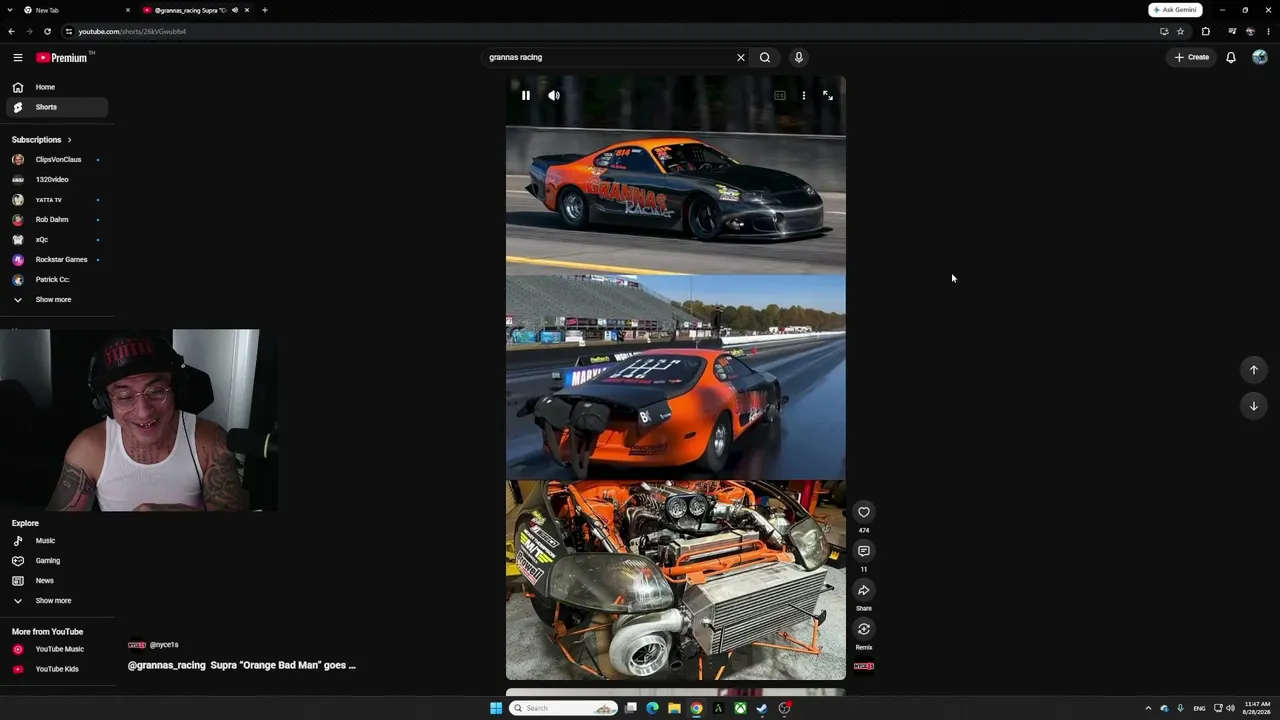Open Microsoft Edge from the taskbar

point(652,708)
